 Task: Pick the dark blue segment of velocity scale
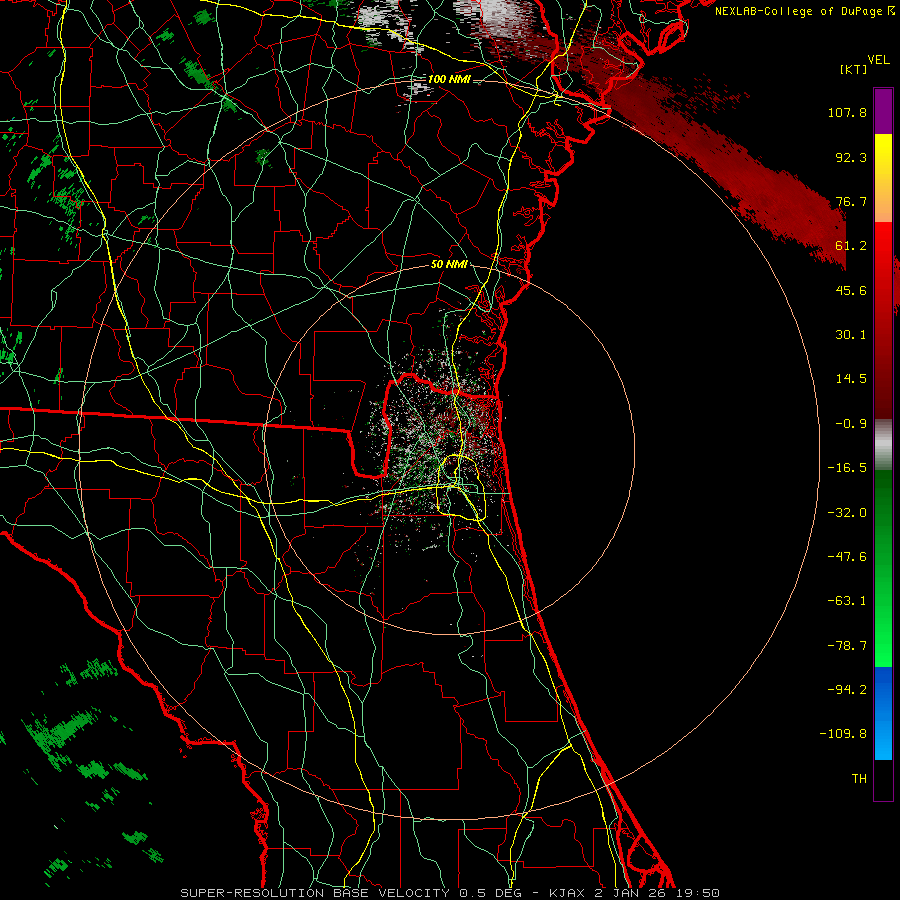click(x=883, y=689)
